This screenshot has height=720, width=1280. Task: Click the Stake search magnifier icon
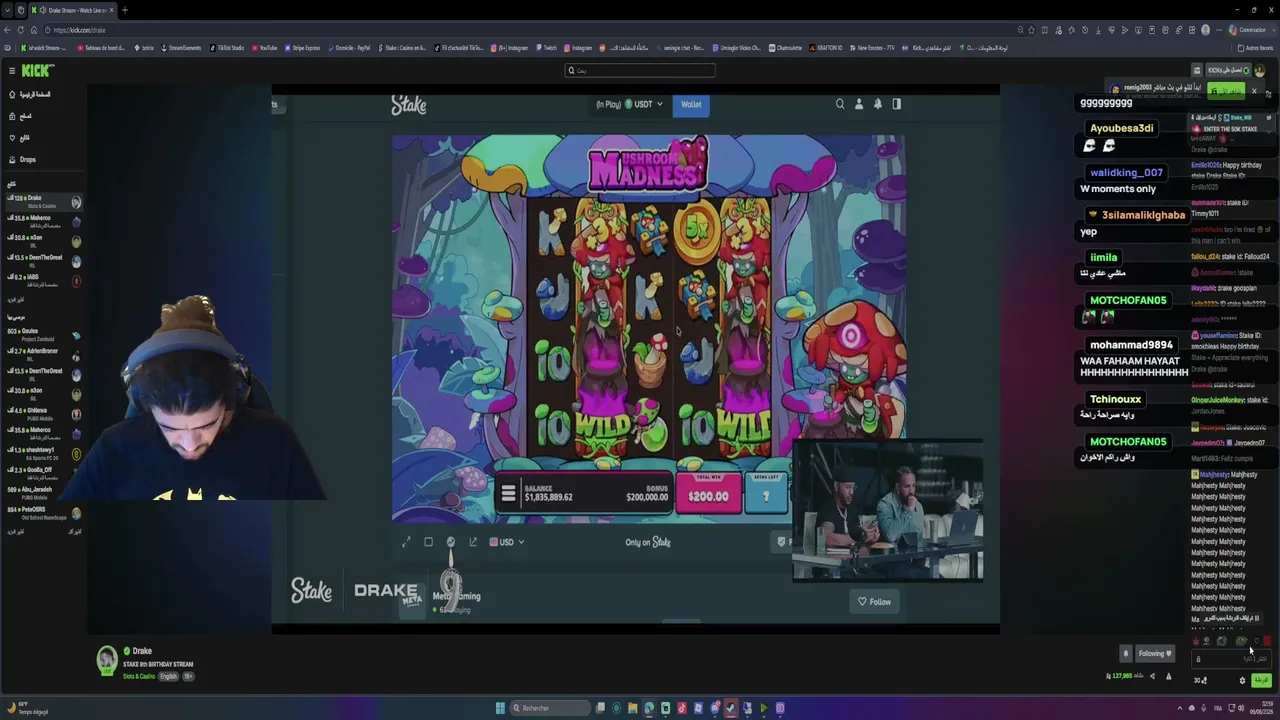coord(840,104)
